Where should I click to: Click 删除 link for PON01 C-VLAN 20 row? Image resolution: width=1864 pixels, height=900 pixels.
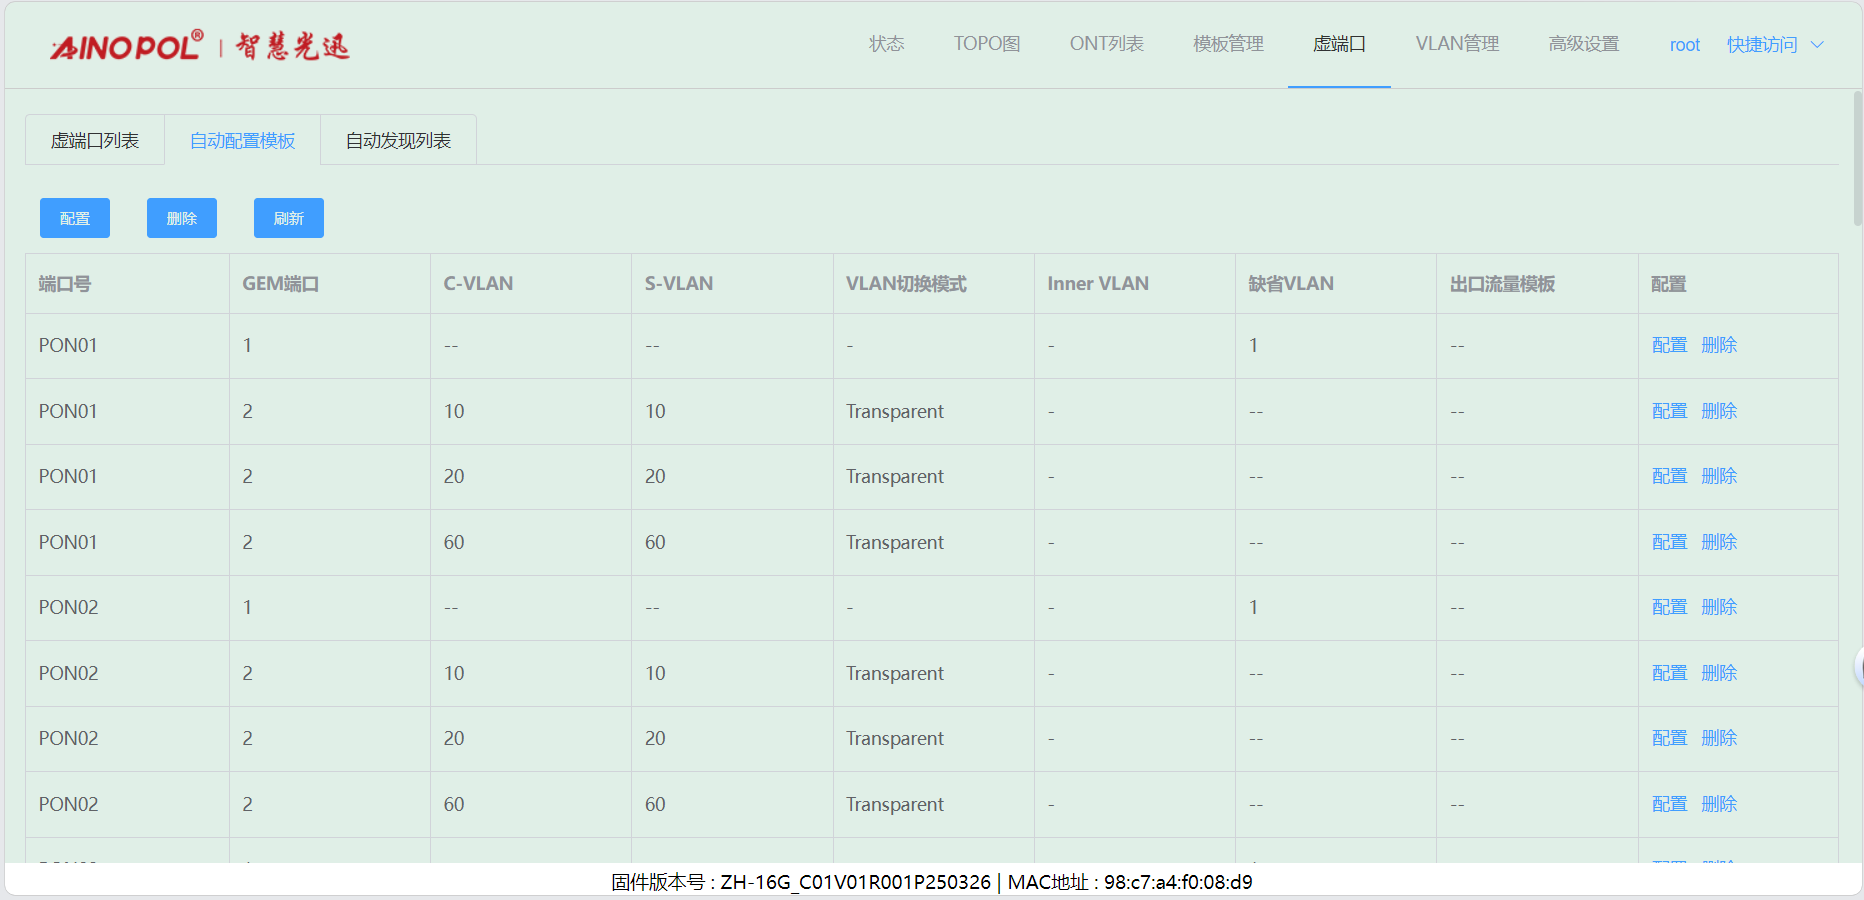click(x=1719, y=476)
